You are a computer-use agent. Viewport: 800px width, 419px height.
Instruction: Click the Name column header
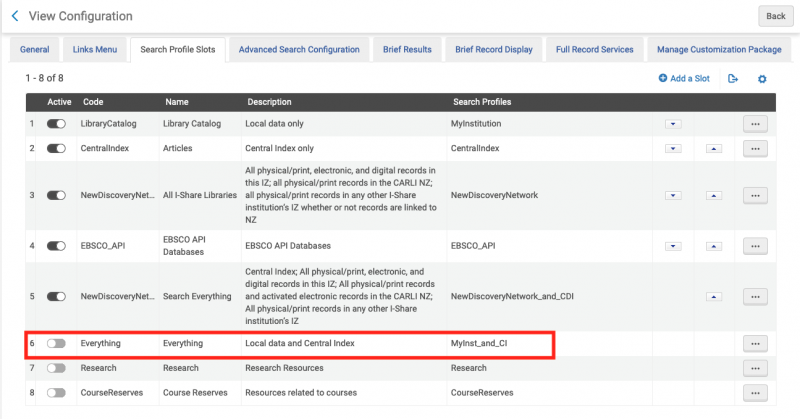[177, 102]
